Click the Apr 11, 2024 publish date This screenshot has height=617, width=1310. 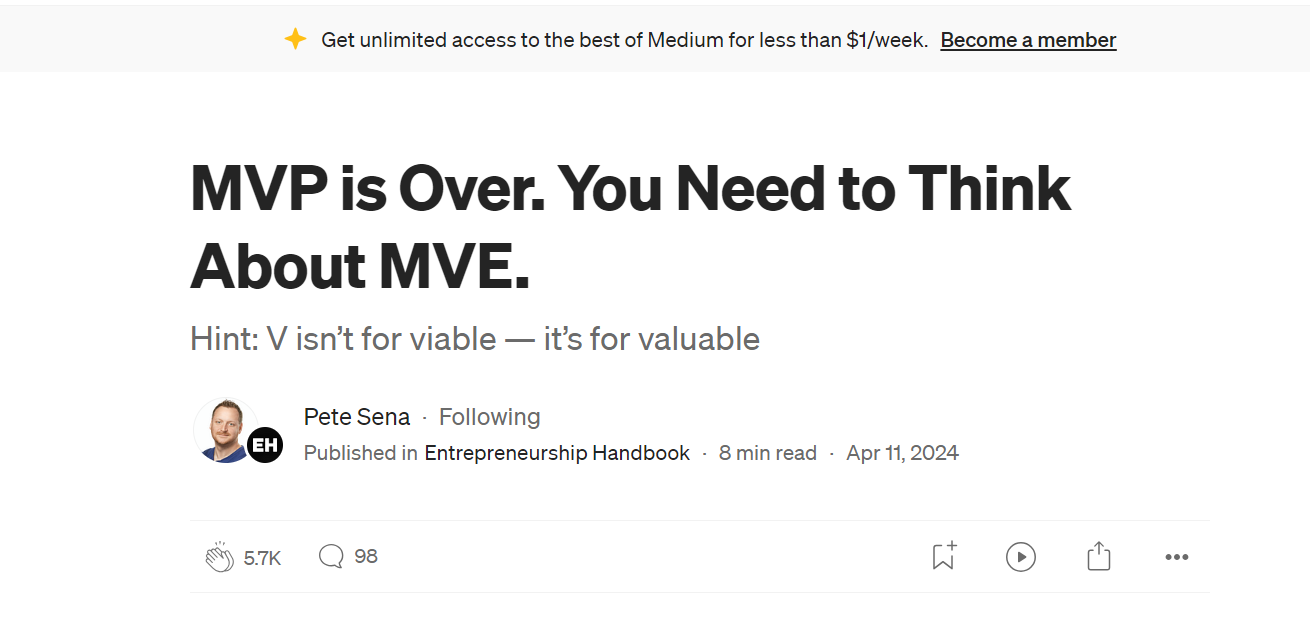coord(902,453)
